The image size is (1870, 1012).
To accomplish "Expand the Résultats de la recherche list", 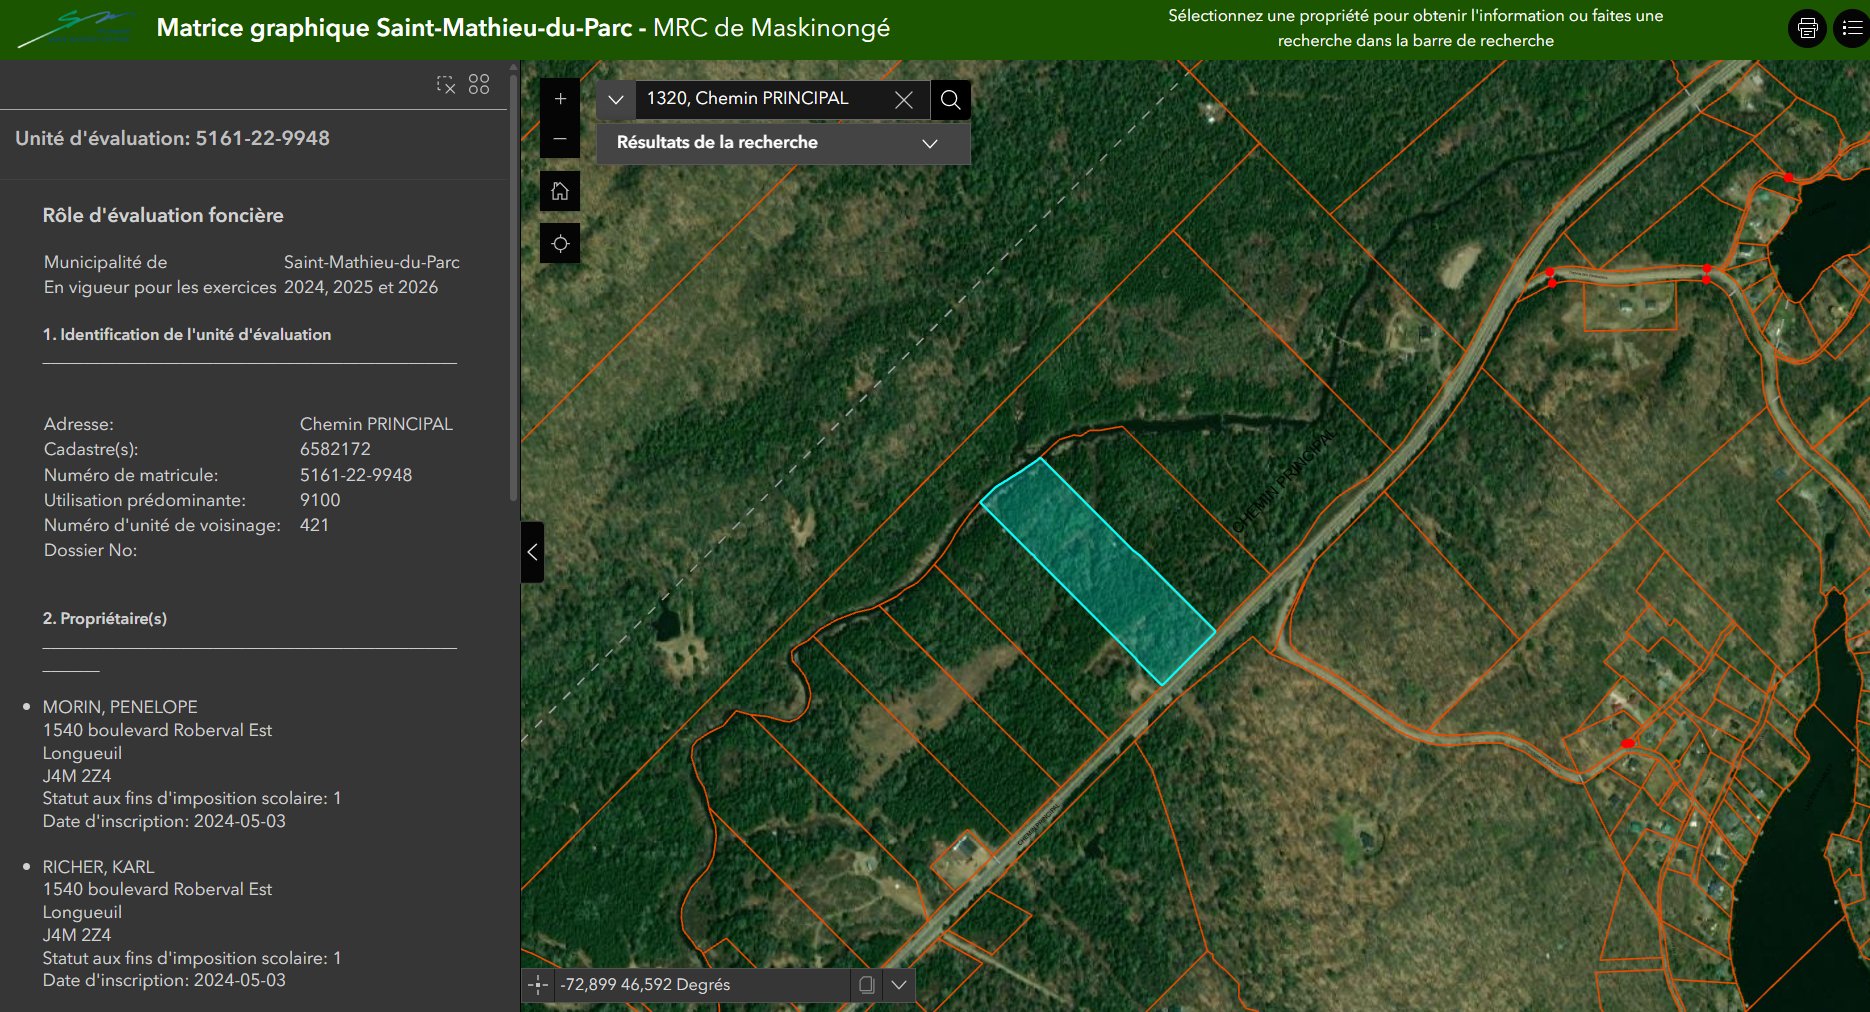I will (x=929, y=143).
